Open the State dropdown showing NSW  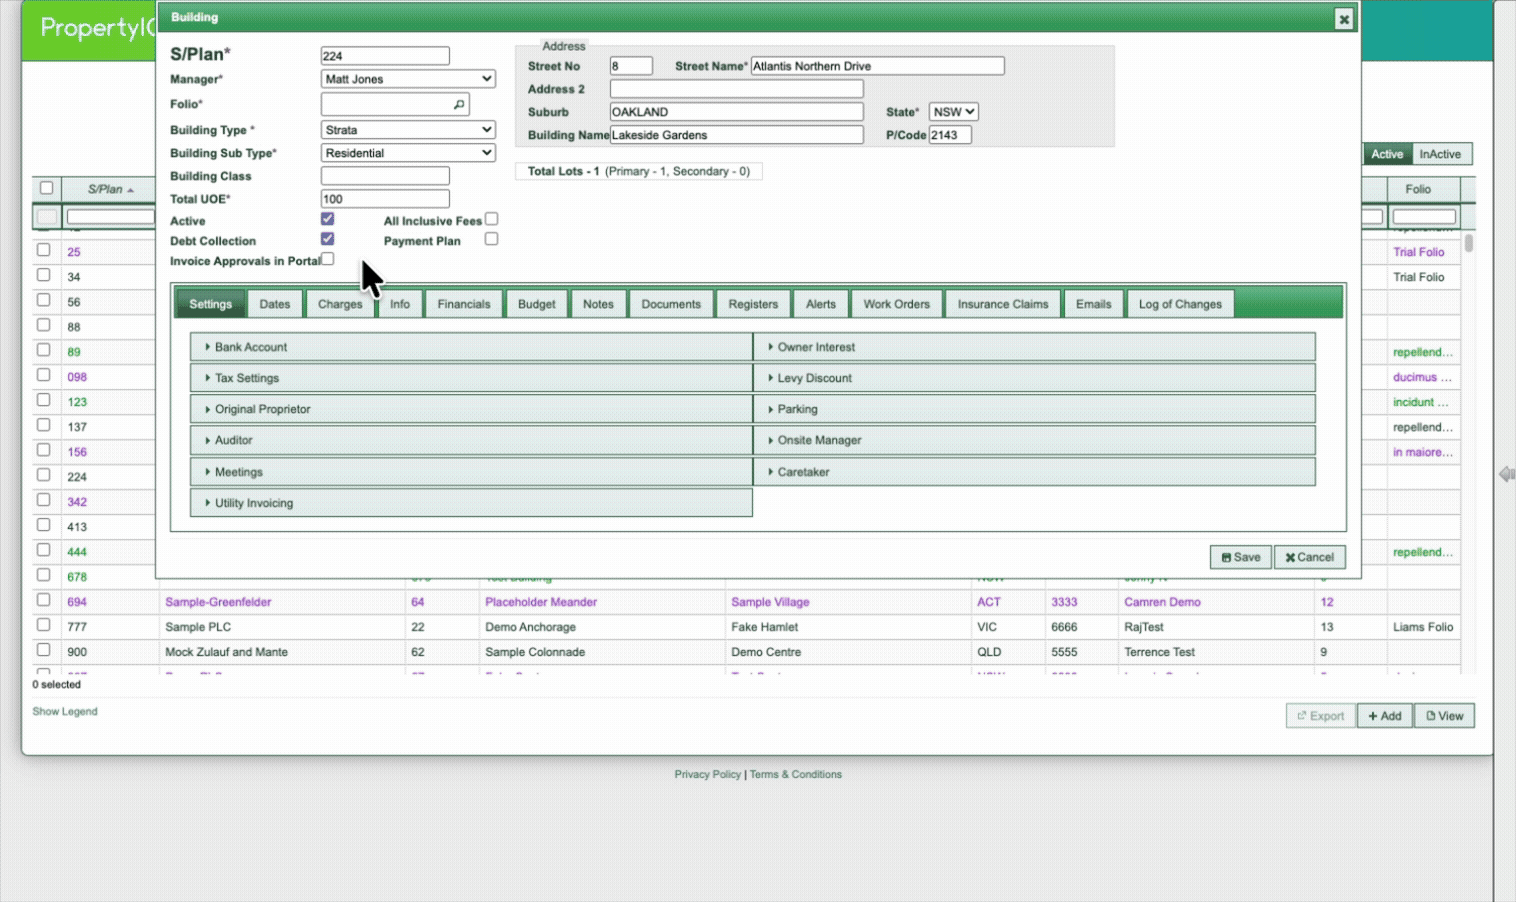953,112
